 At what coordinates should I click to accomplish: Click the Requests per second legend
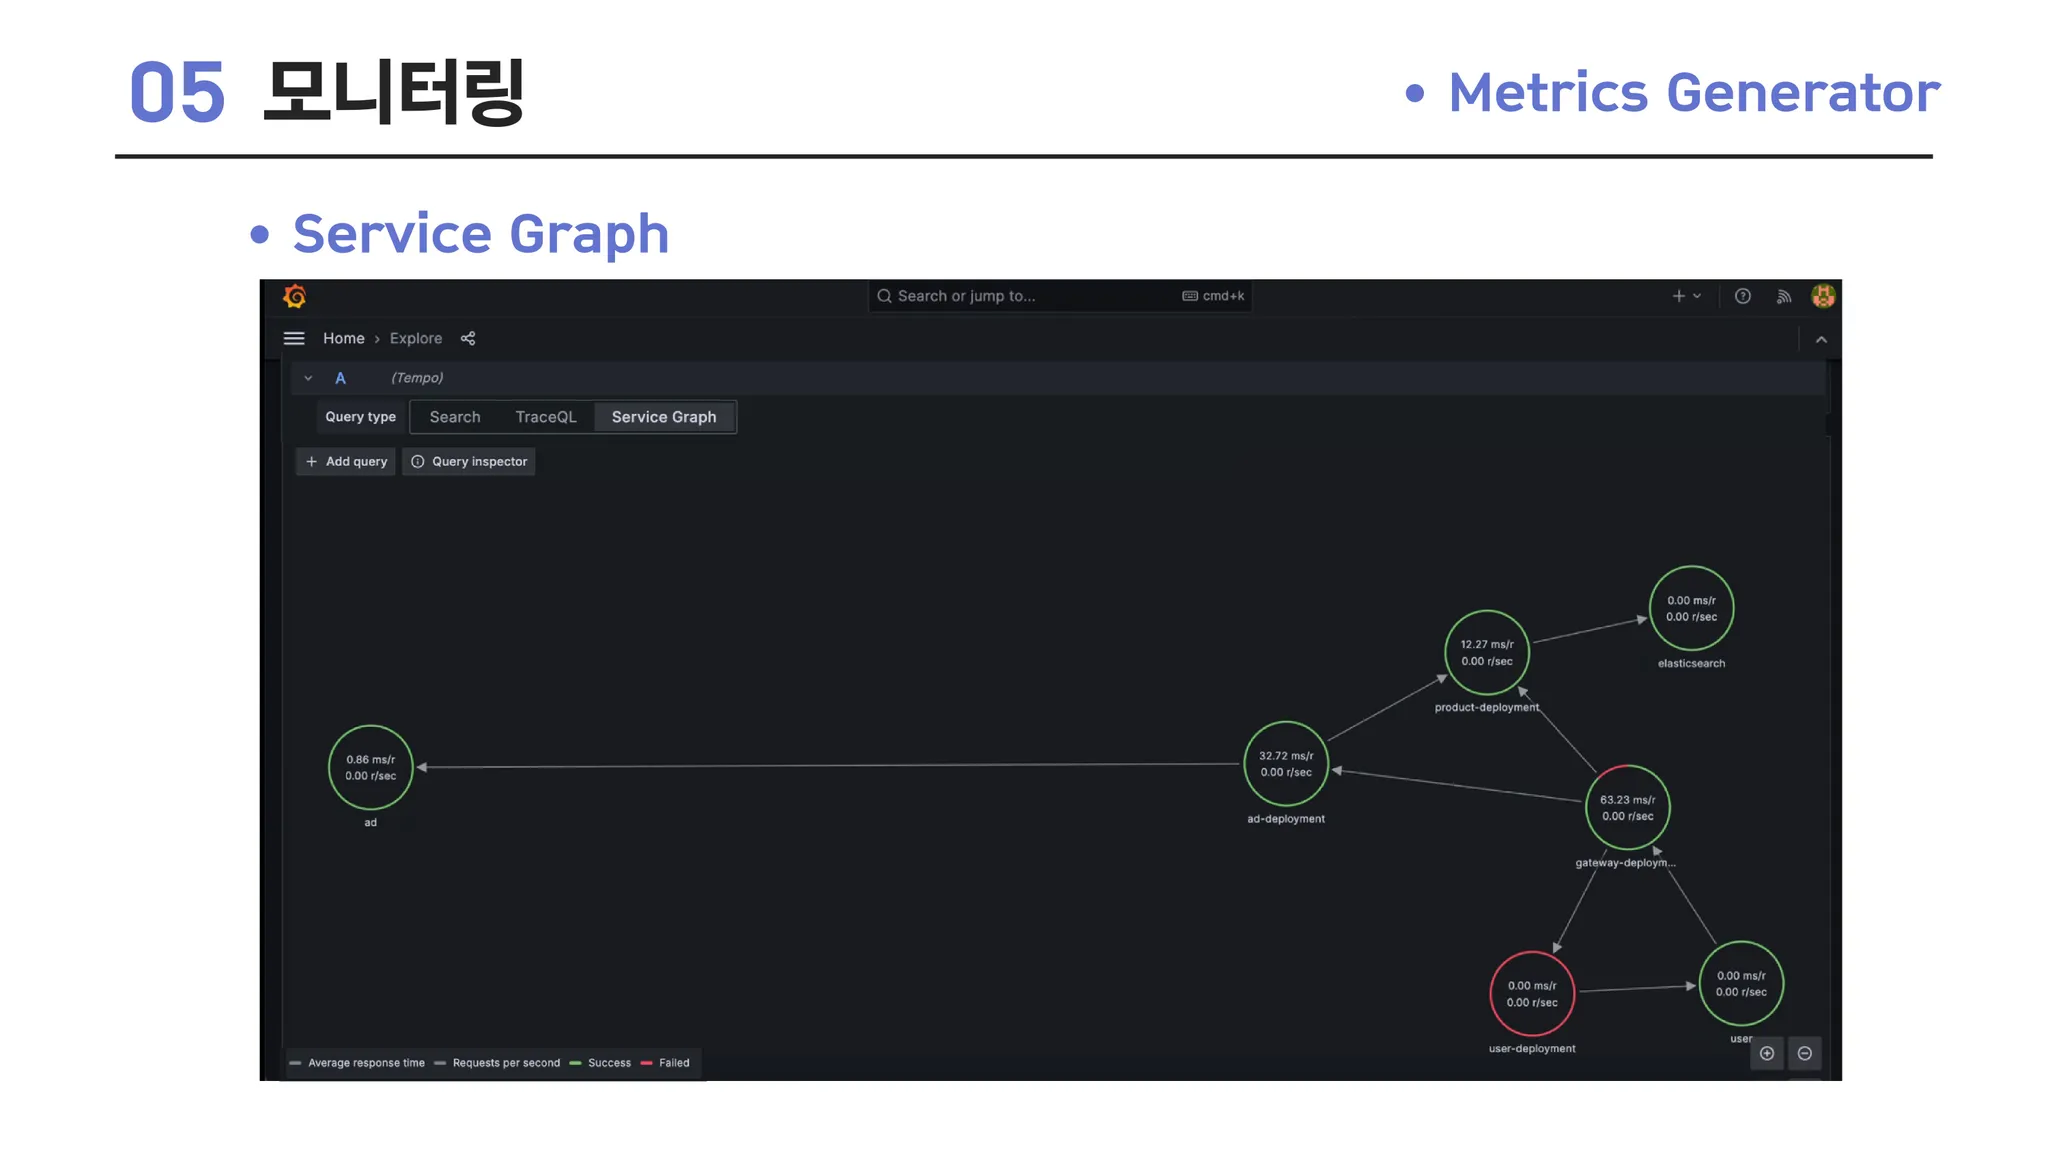tap(497, 1063)
